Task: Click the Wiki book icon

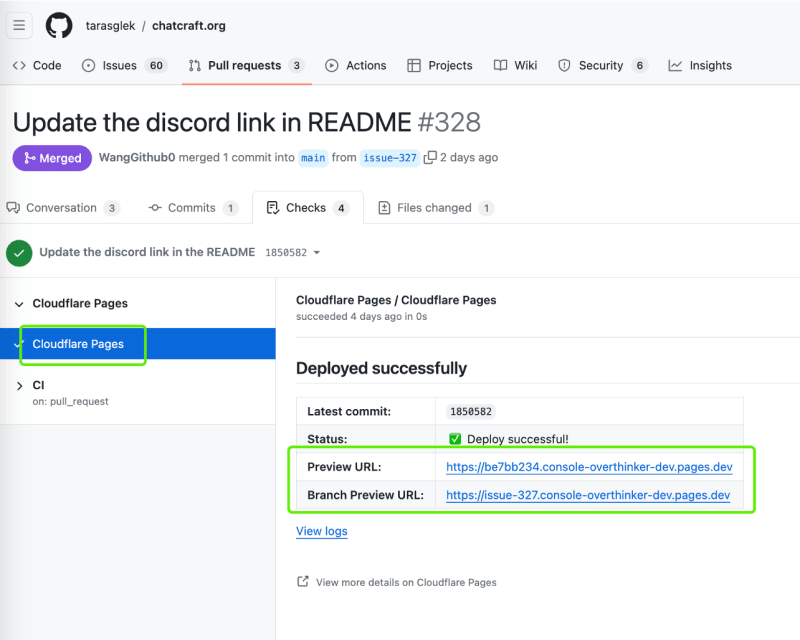Action: tap(501, 65)
